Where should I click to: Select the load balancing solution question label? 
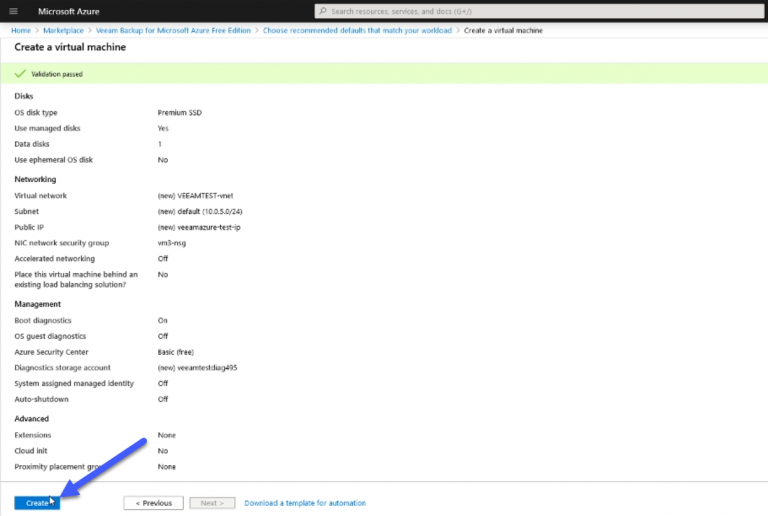[76, 280]
